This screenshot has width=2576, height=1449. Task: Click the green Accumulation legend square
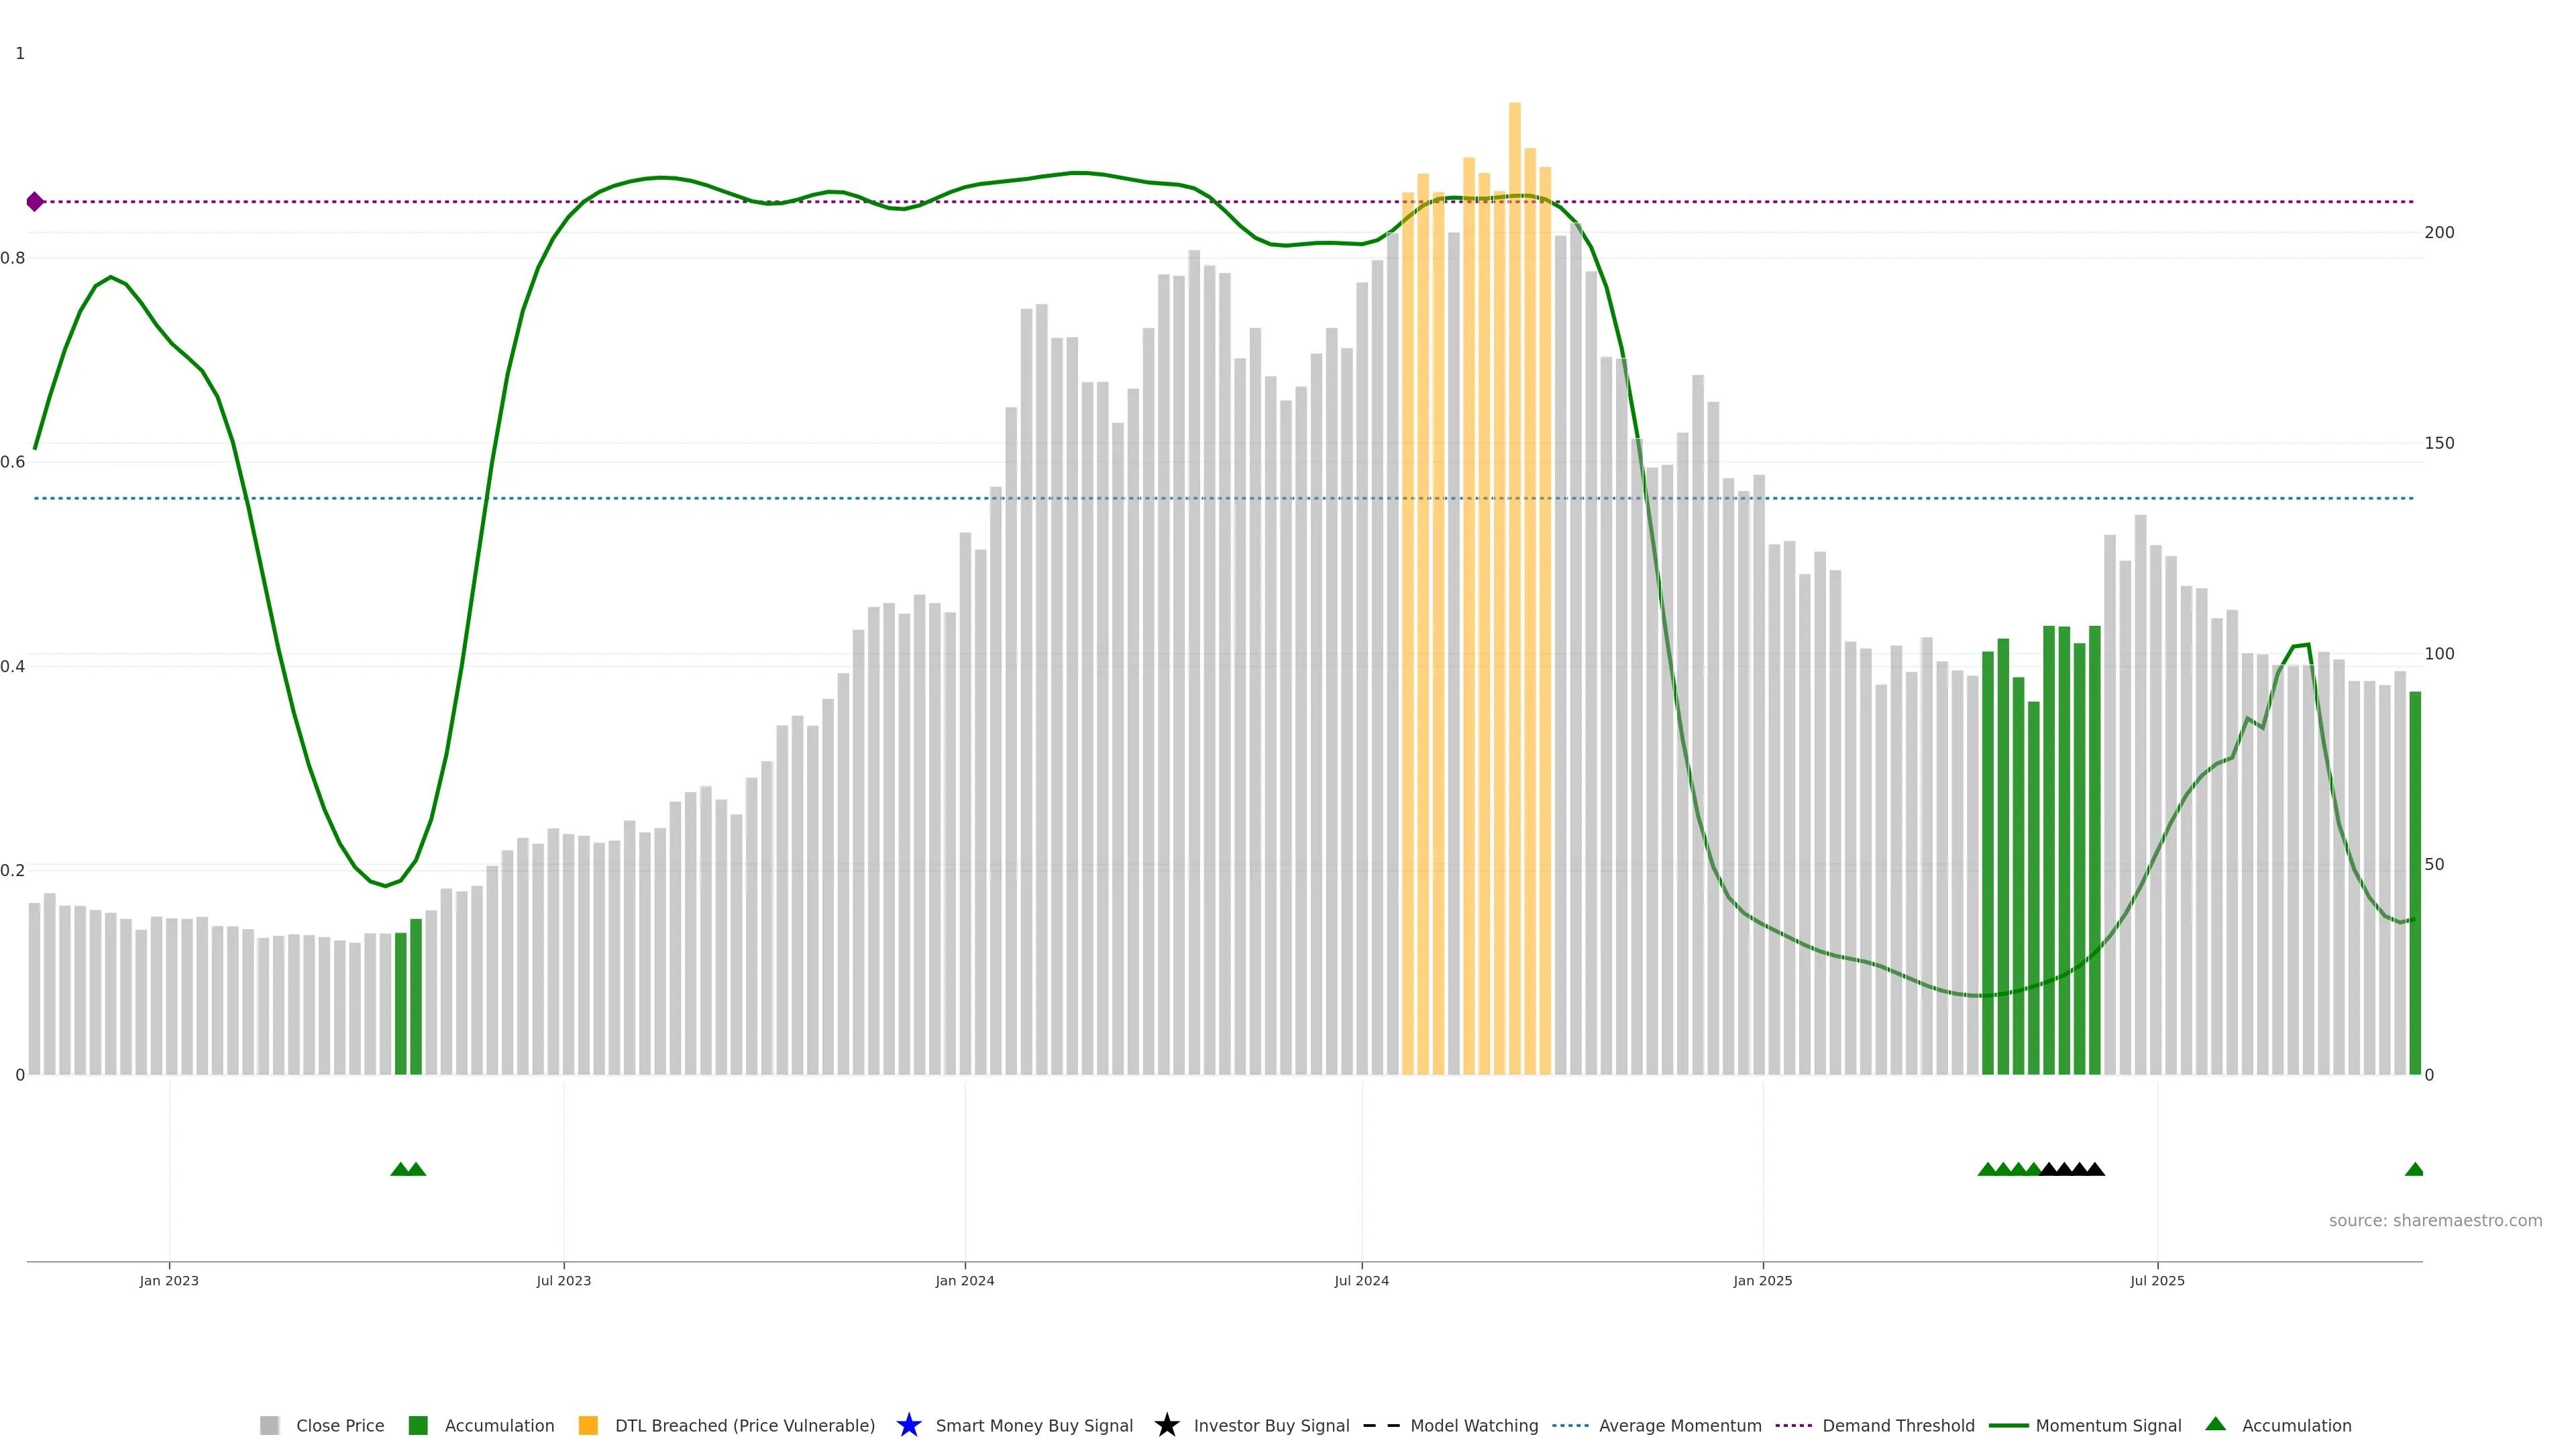pos(418,1425)
